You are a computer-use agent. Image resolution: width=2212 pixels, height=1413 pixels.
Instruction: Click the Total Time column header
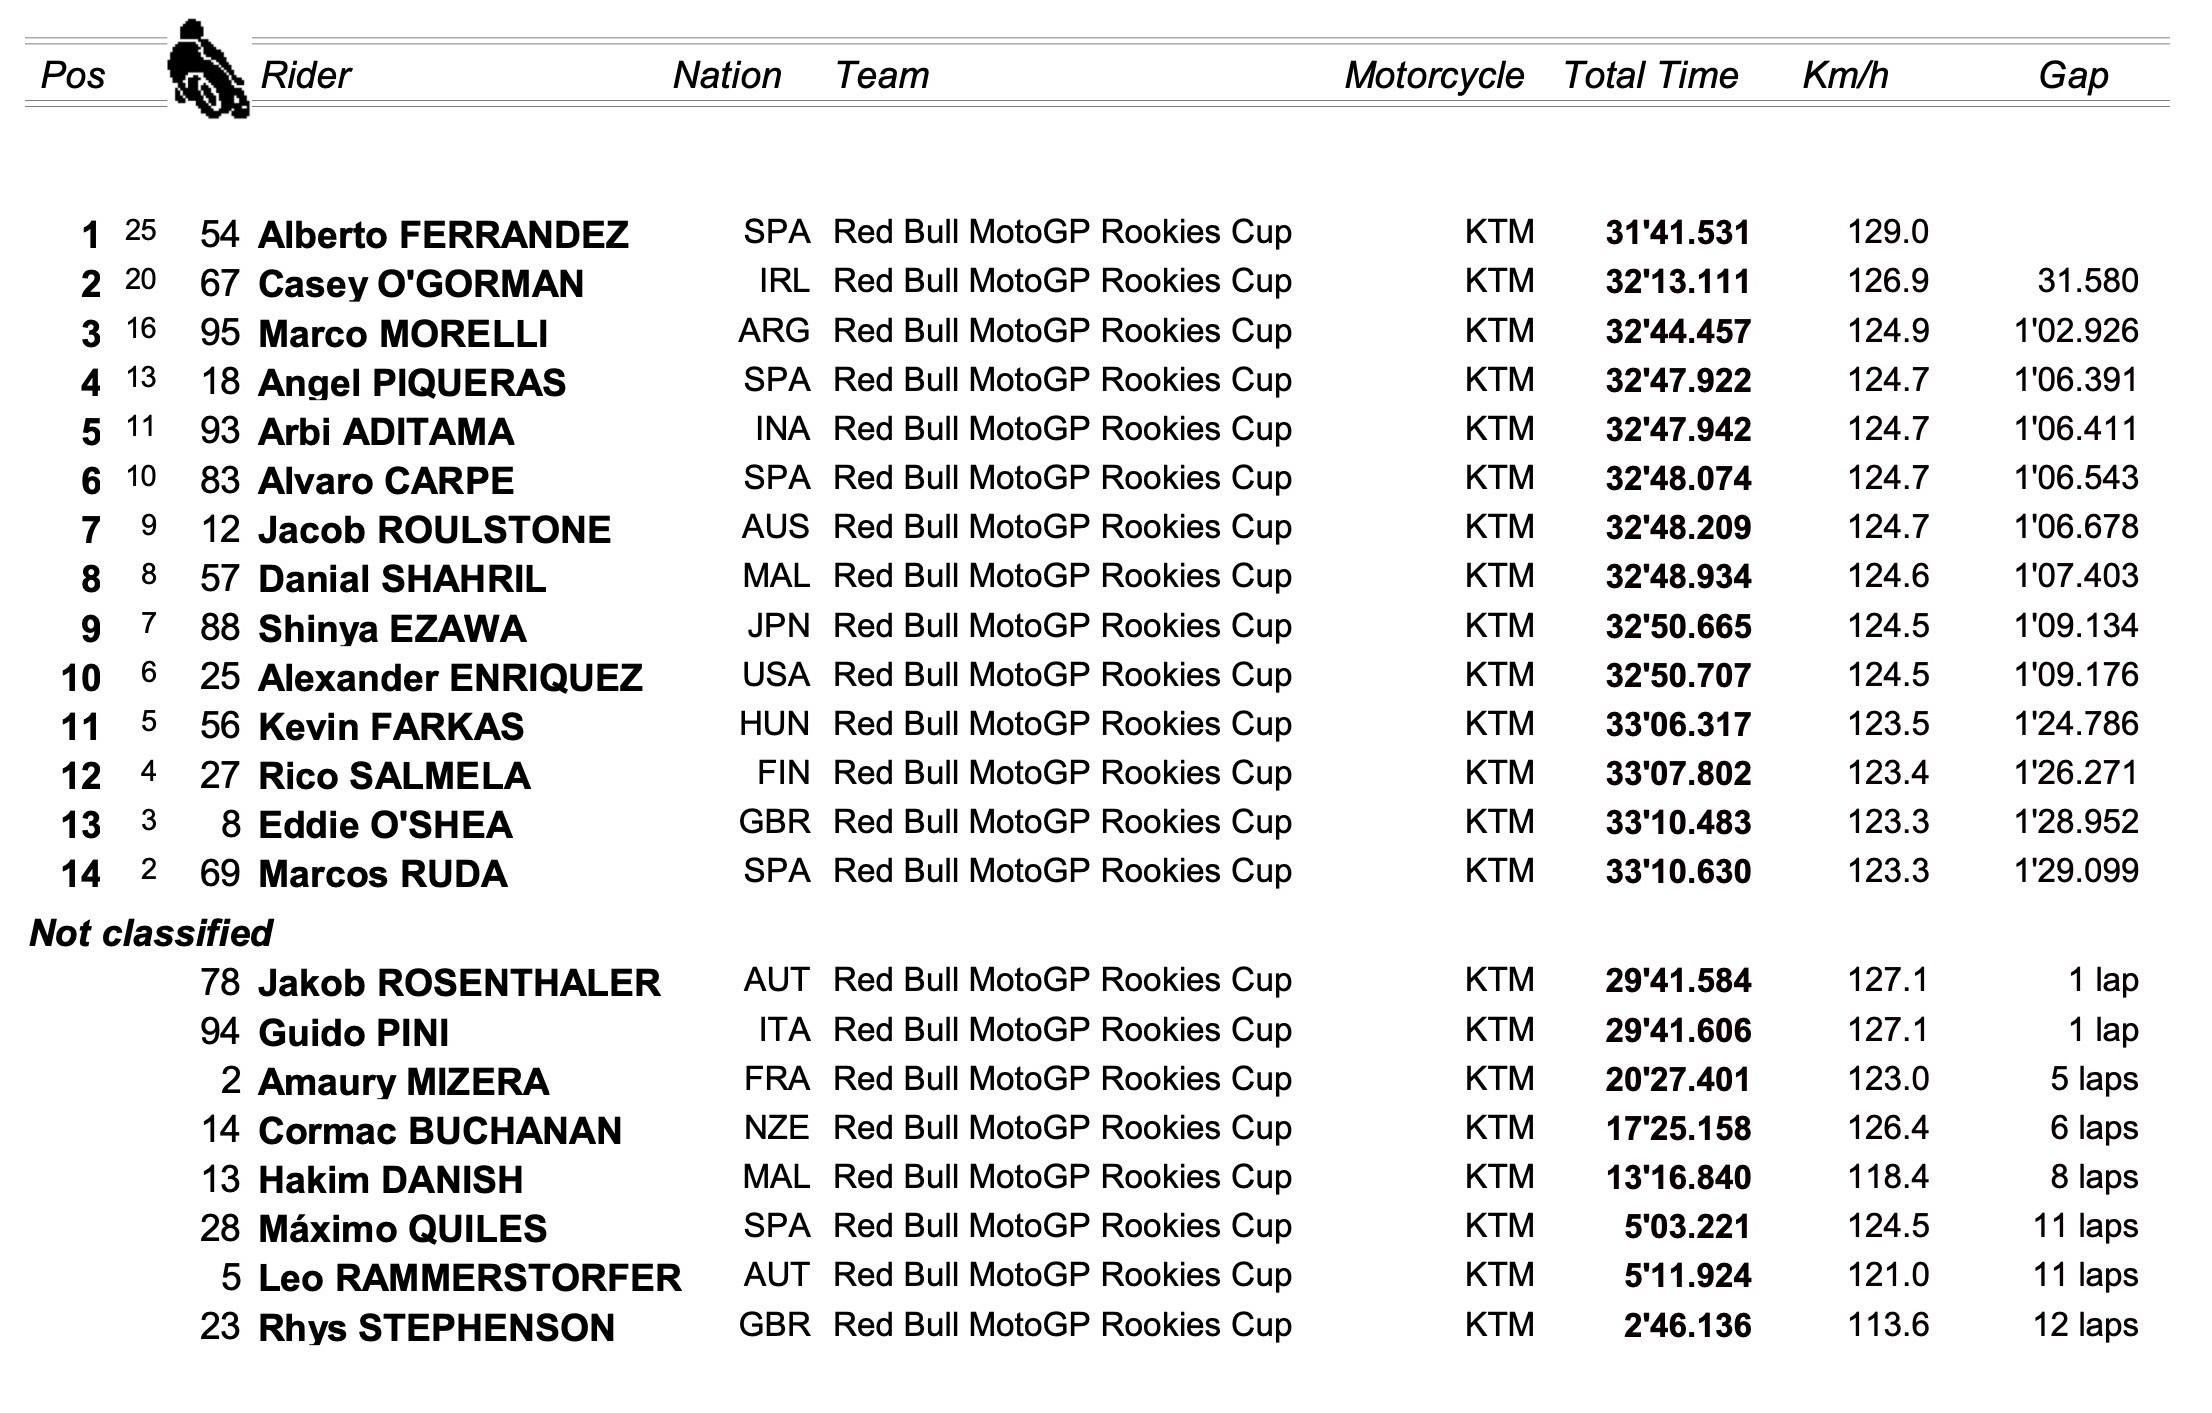tap(1650, 75)
